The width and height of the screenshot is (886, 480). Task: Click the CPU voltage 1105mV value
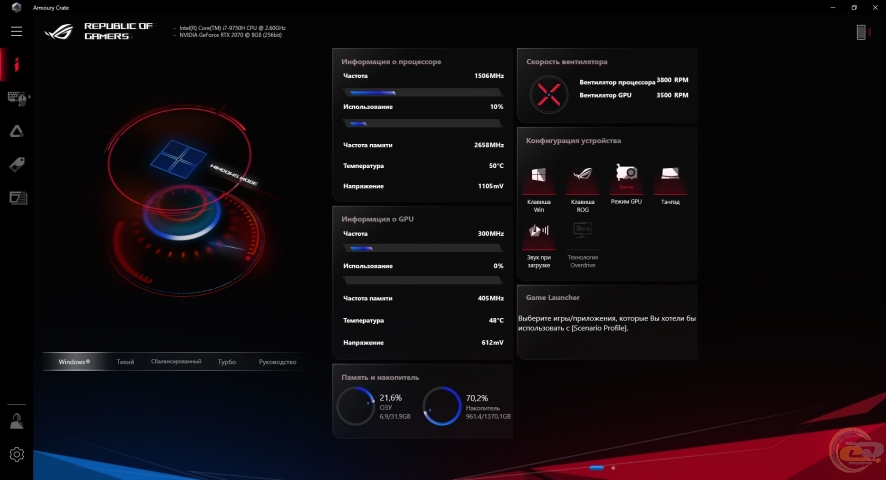(490, 186)
